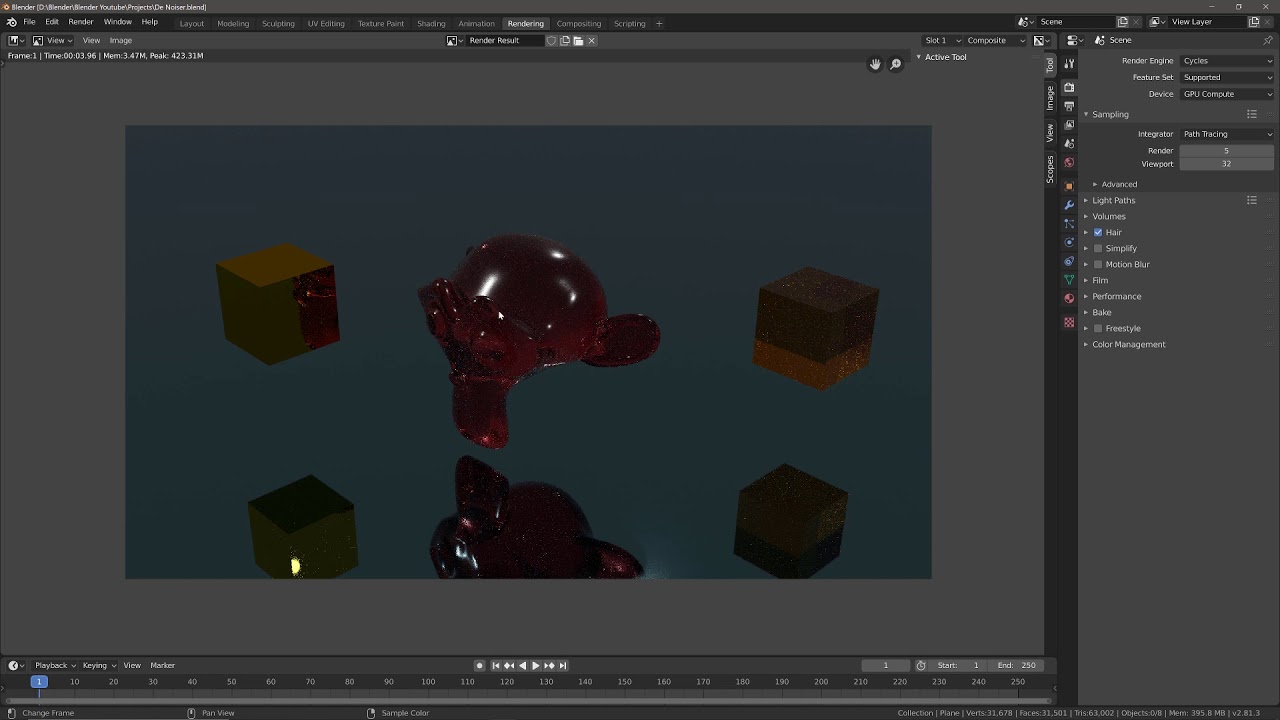Image resolution: width=1280 pixels, height=720 pixels.
Task: Open the Object Properties orange square icon
Action: [x=1068, y=187]
